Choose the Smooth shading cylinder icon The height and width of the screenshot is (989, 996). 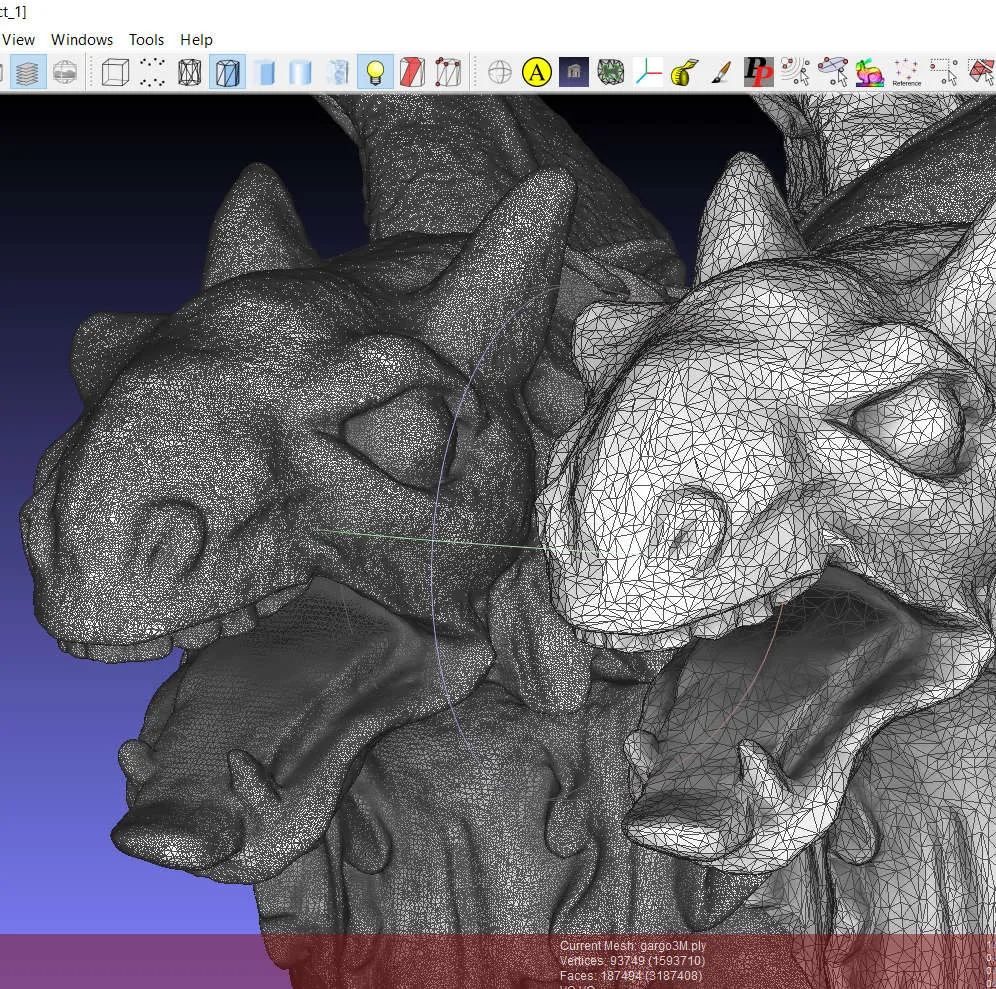click(x=300, y=72)
